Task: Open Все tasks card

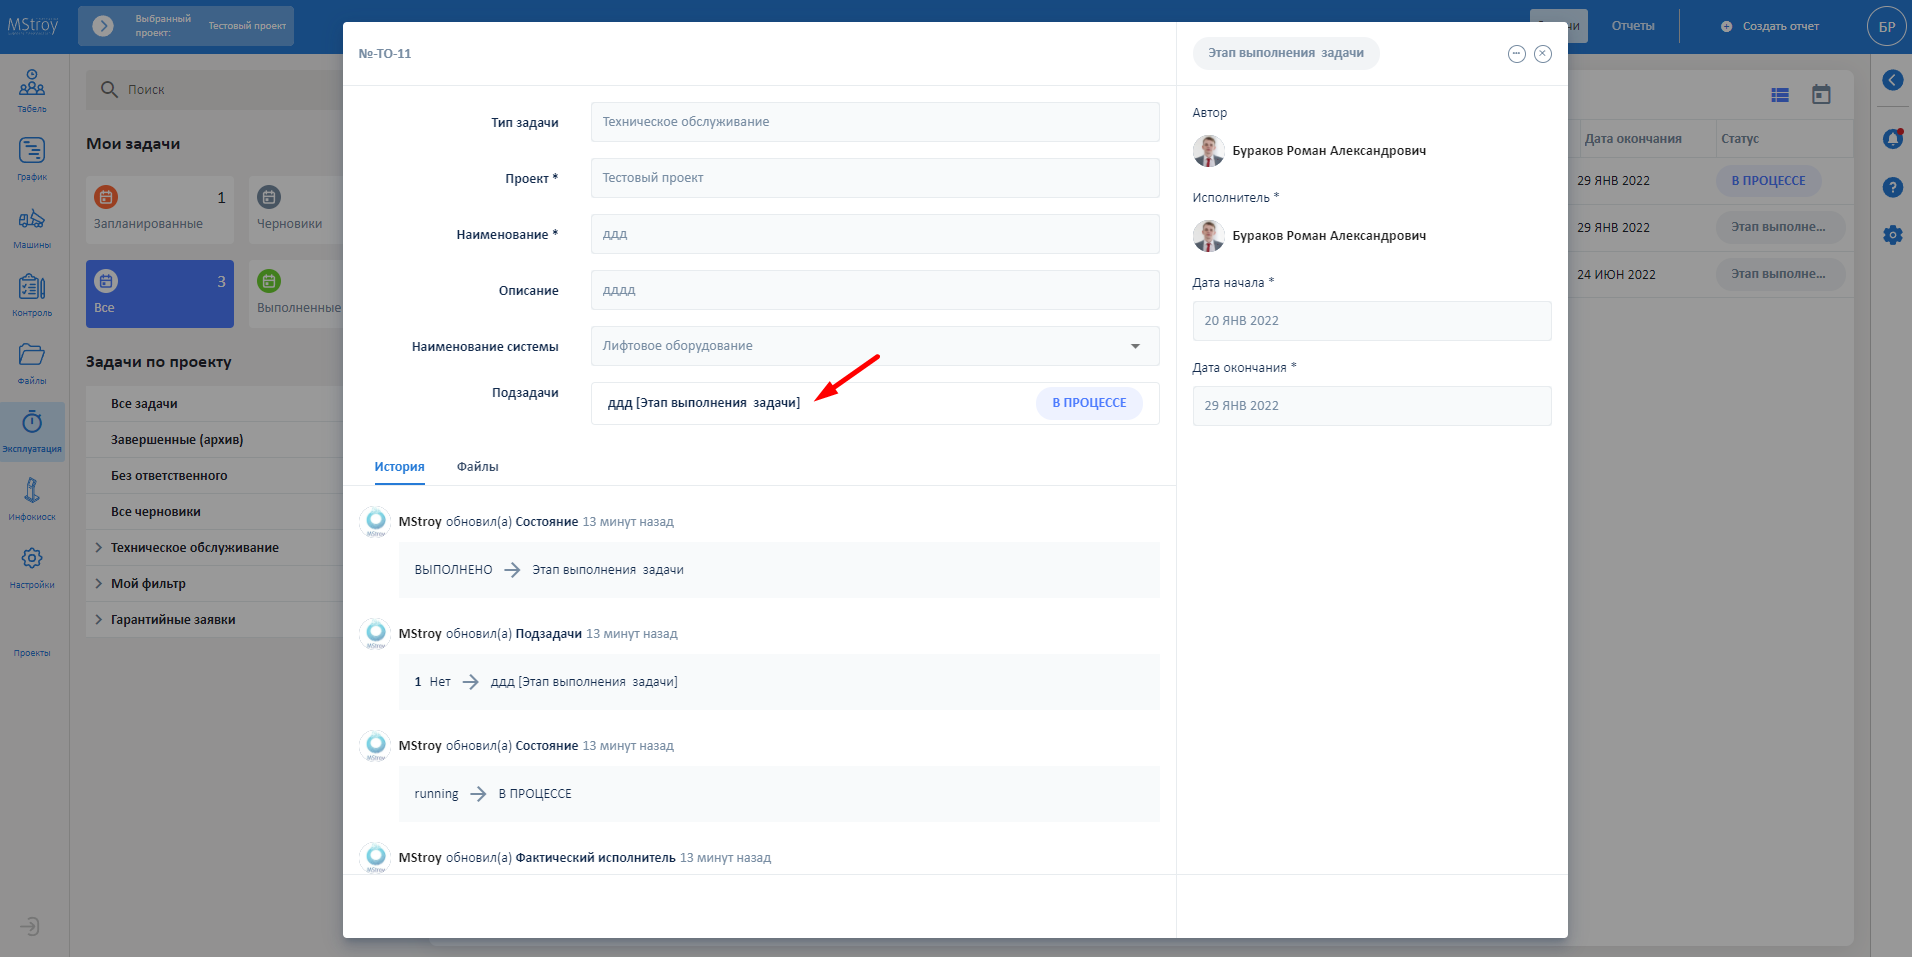Action: [160, 294]
